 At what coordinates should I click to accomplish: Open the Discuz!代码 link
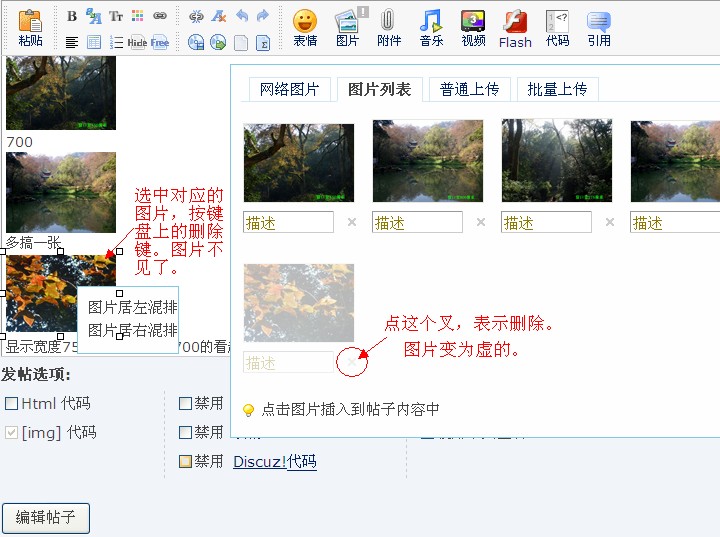pos(274,462)
